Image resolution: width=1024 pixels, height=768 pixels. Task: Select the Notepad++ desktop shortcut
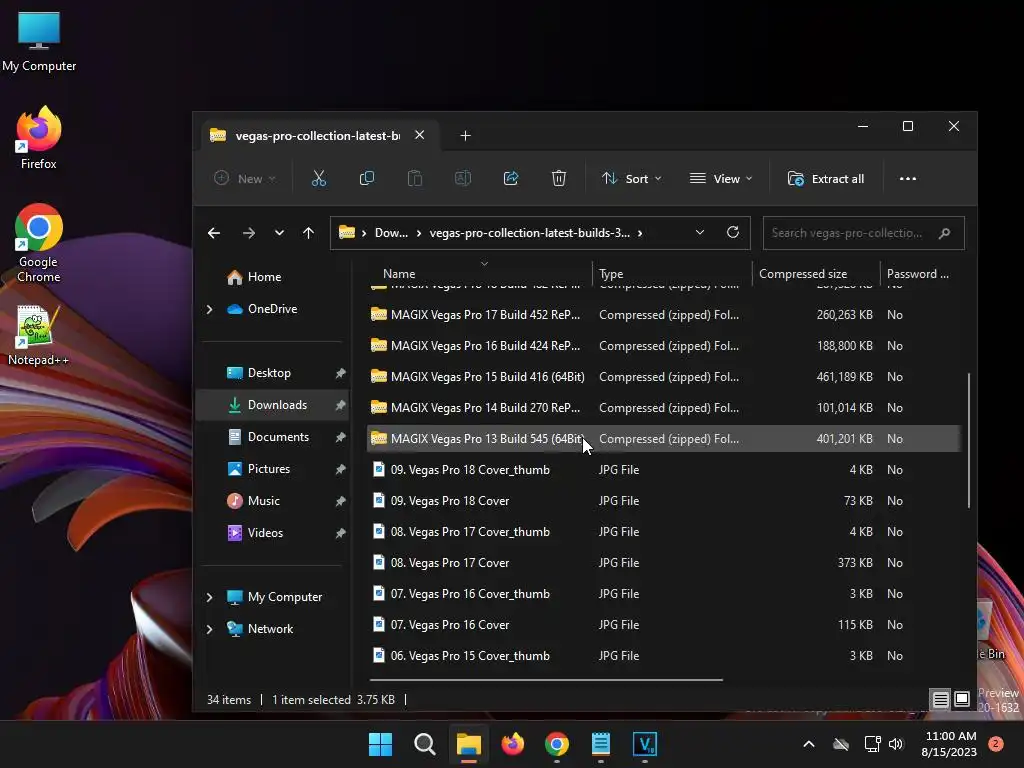pyautogui.click(x=38, y=336)
